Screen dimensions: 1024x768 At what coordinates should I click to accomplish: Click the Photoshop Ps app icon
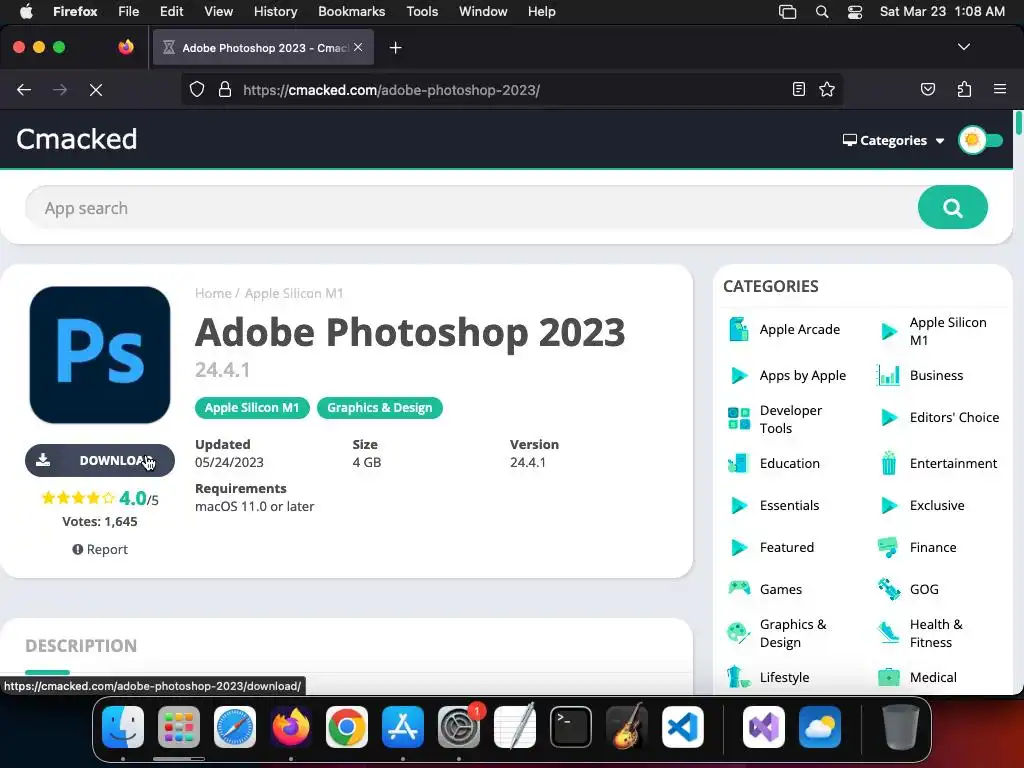click(x=100, y=355)
